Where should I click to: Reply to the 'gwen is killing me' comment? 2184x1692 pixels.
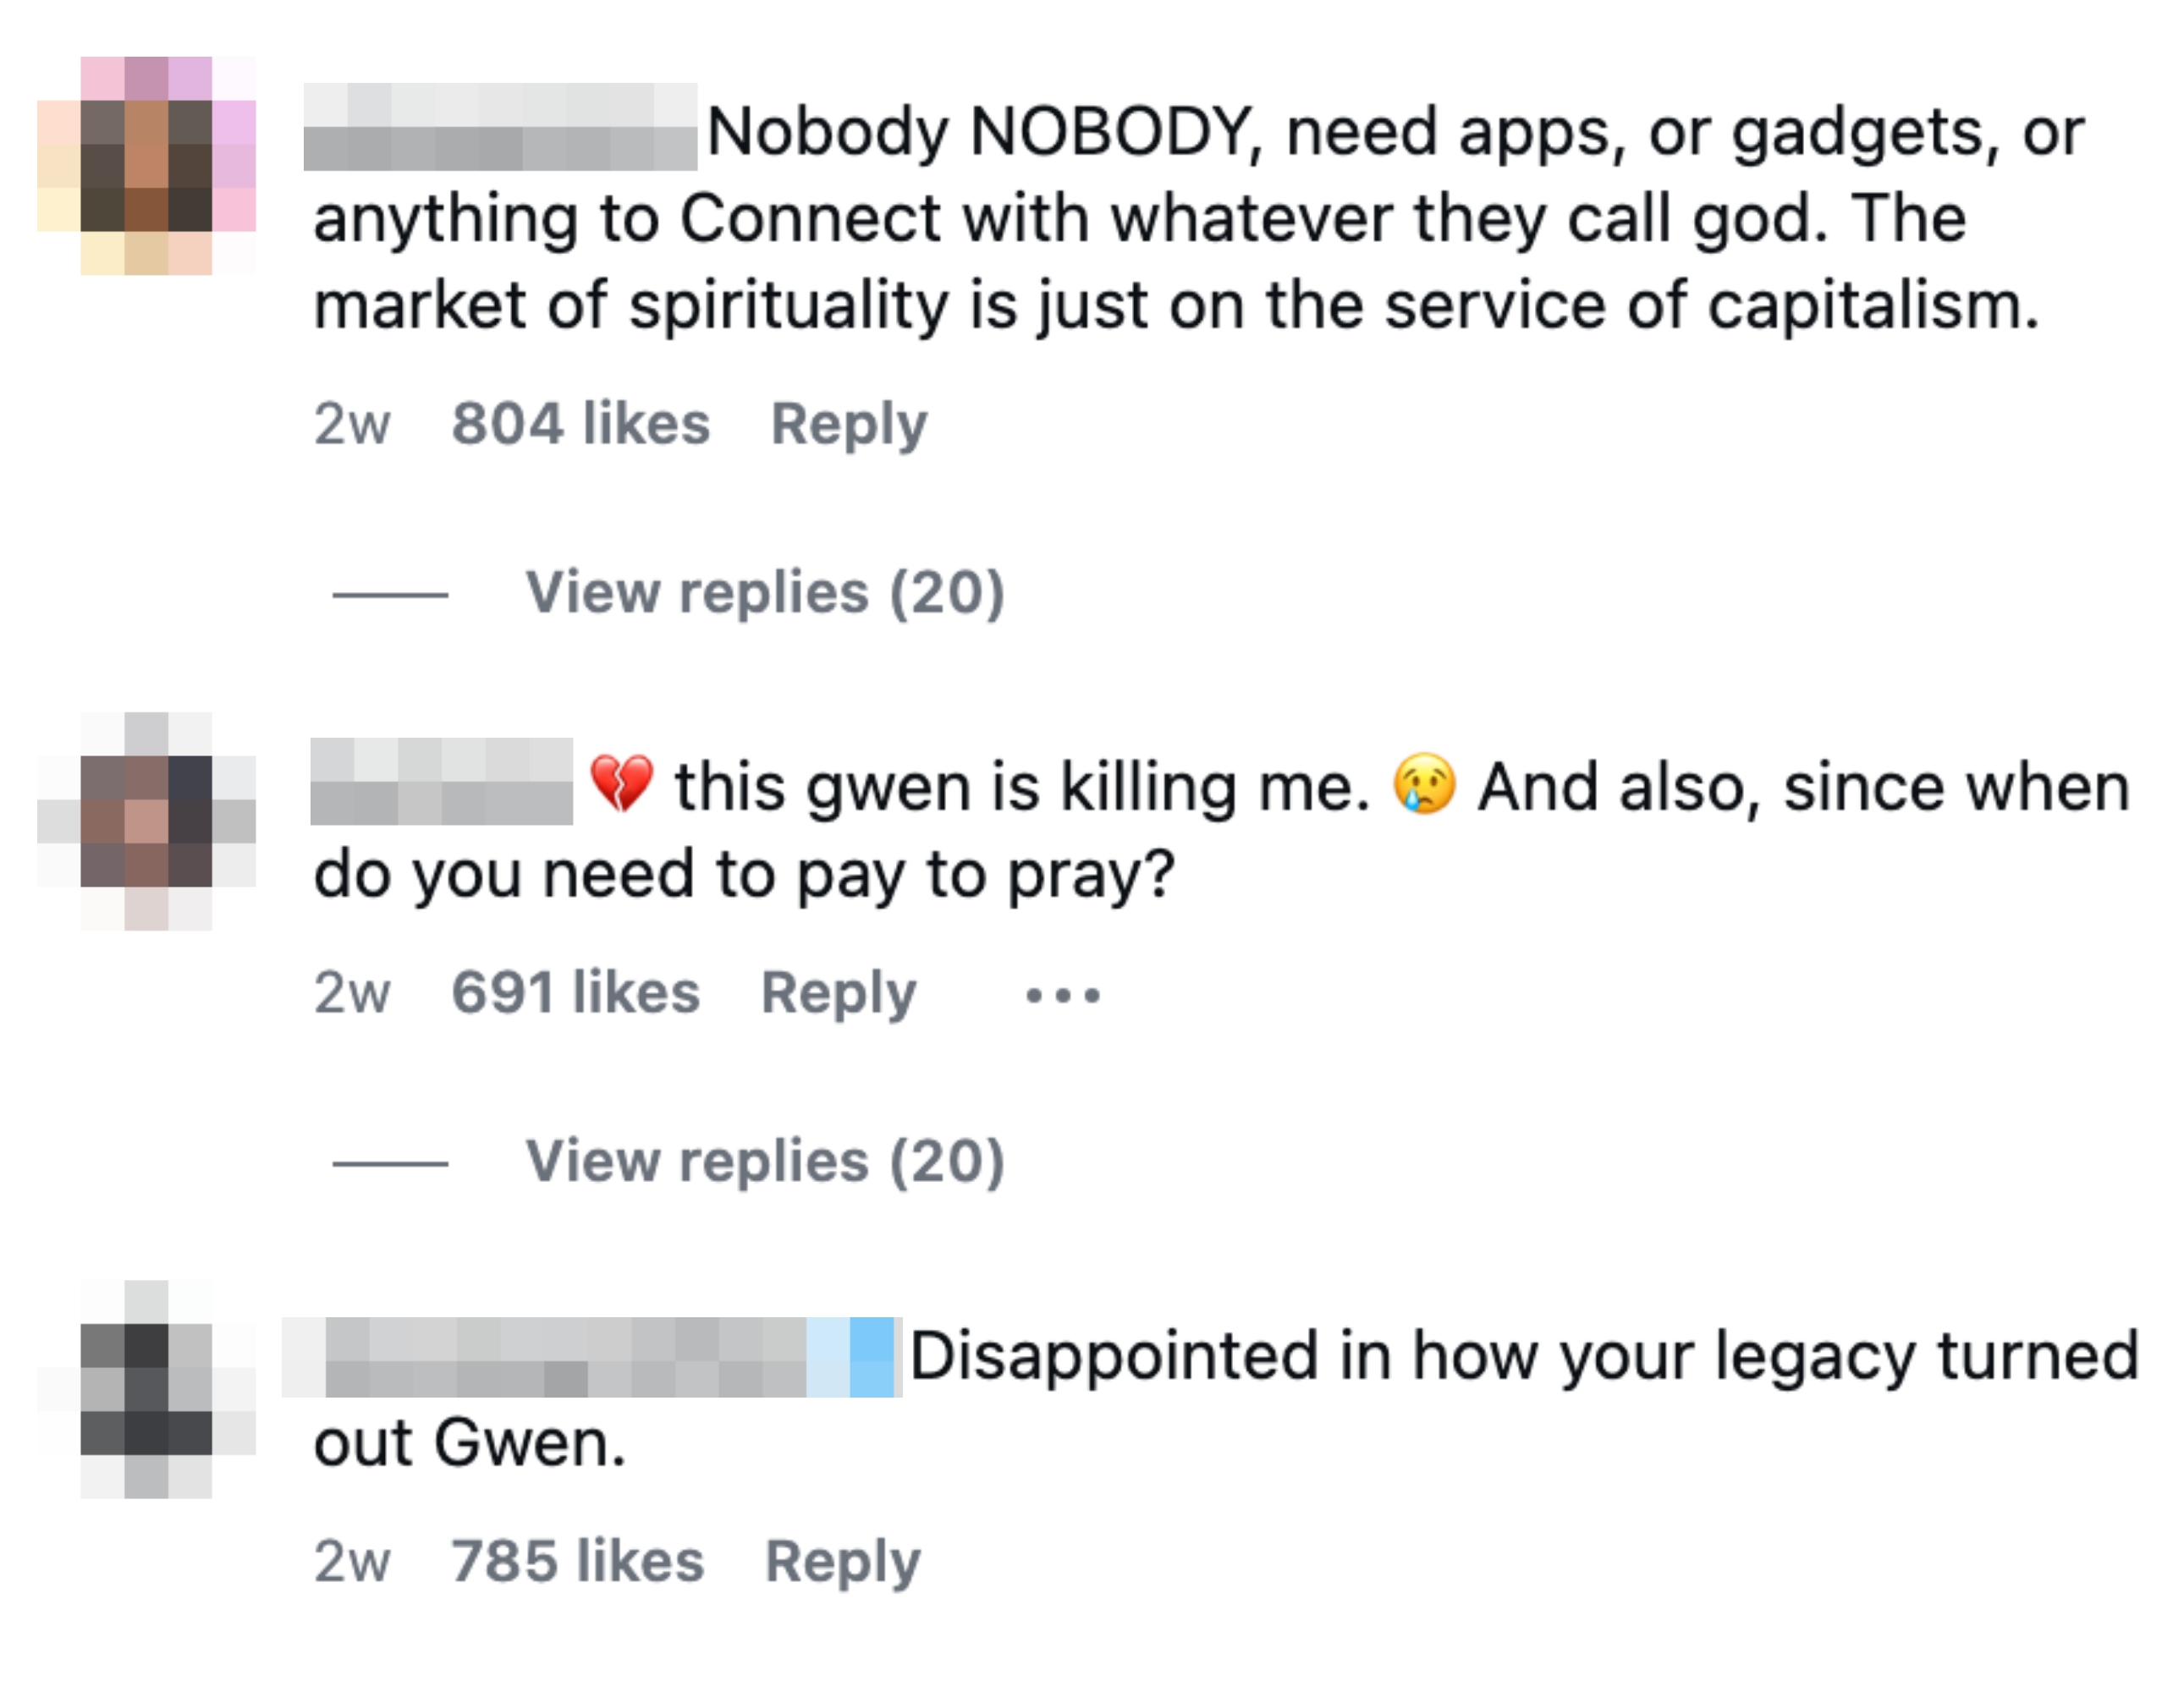coord(838,993)
